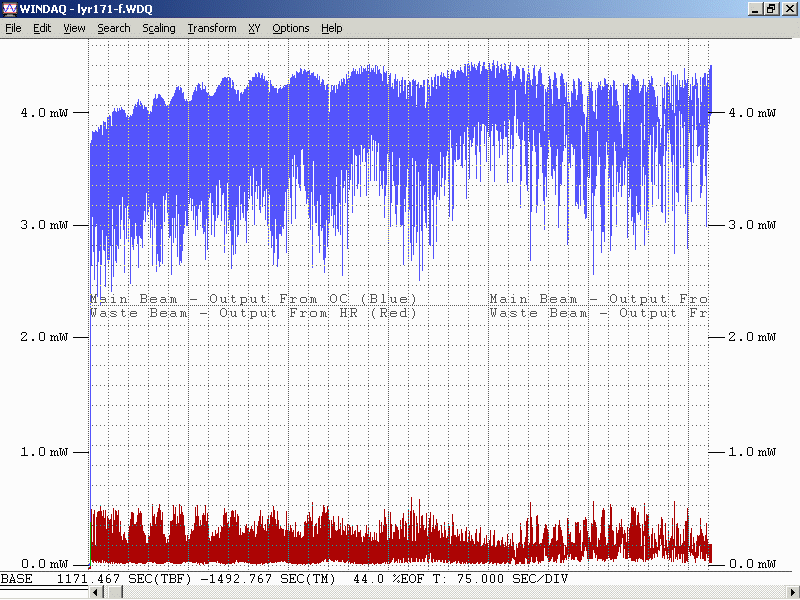Open the Edit menu
Viewport: 800px width, 600px height.
41,28
